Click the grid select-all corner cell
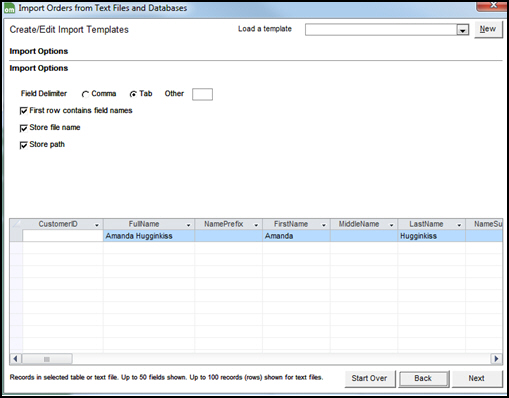 click(16, 224)
